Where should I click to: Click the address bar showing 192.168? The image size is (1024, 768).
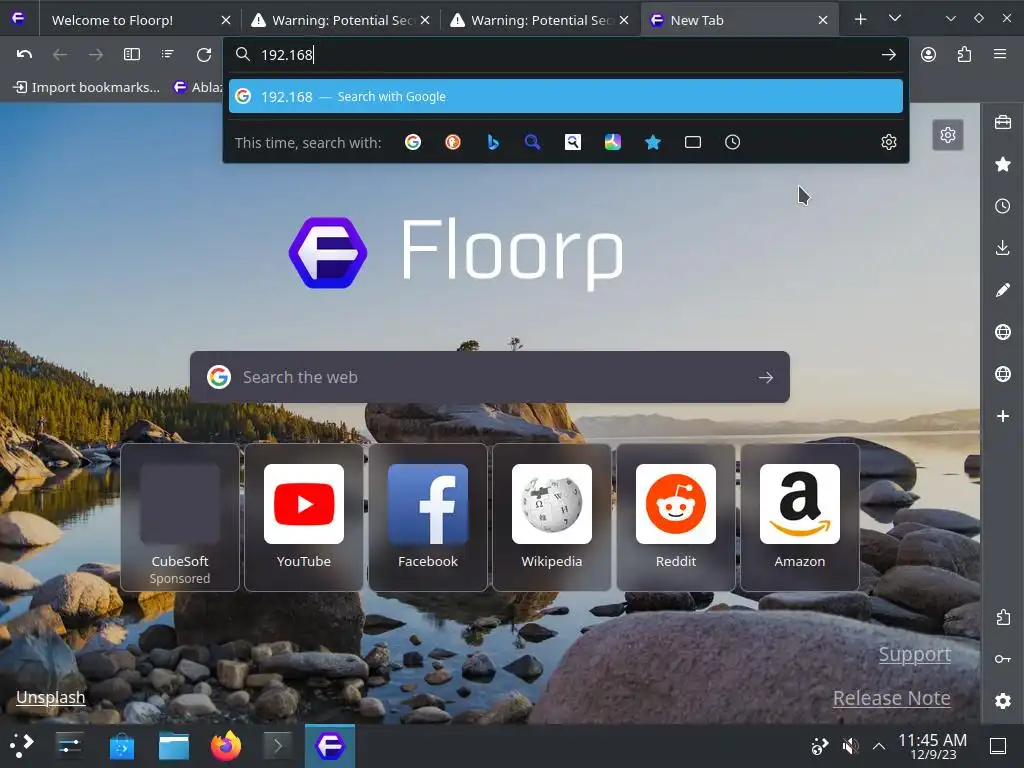click(566, 55)
